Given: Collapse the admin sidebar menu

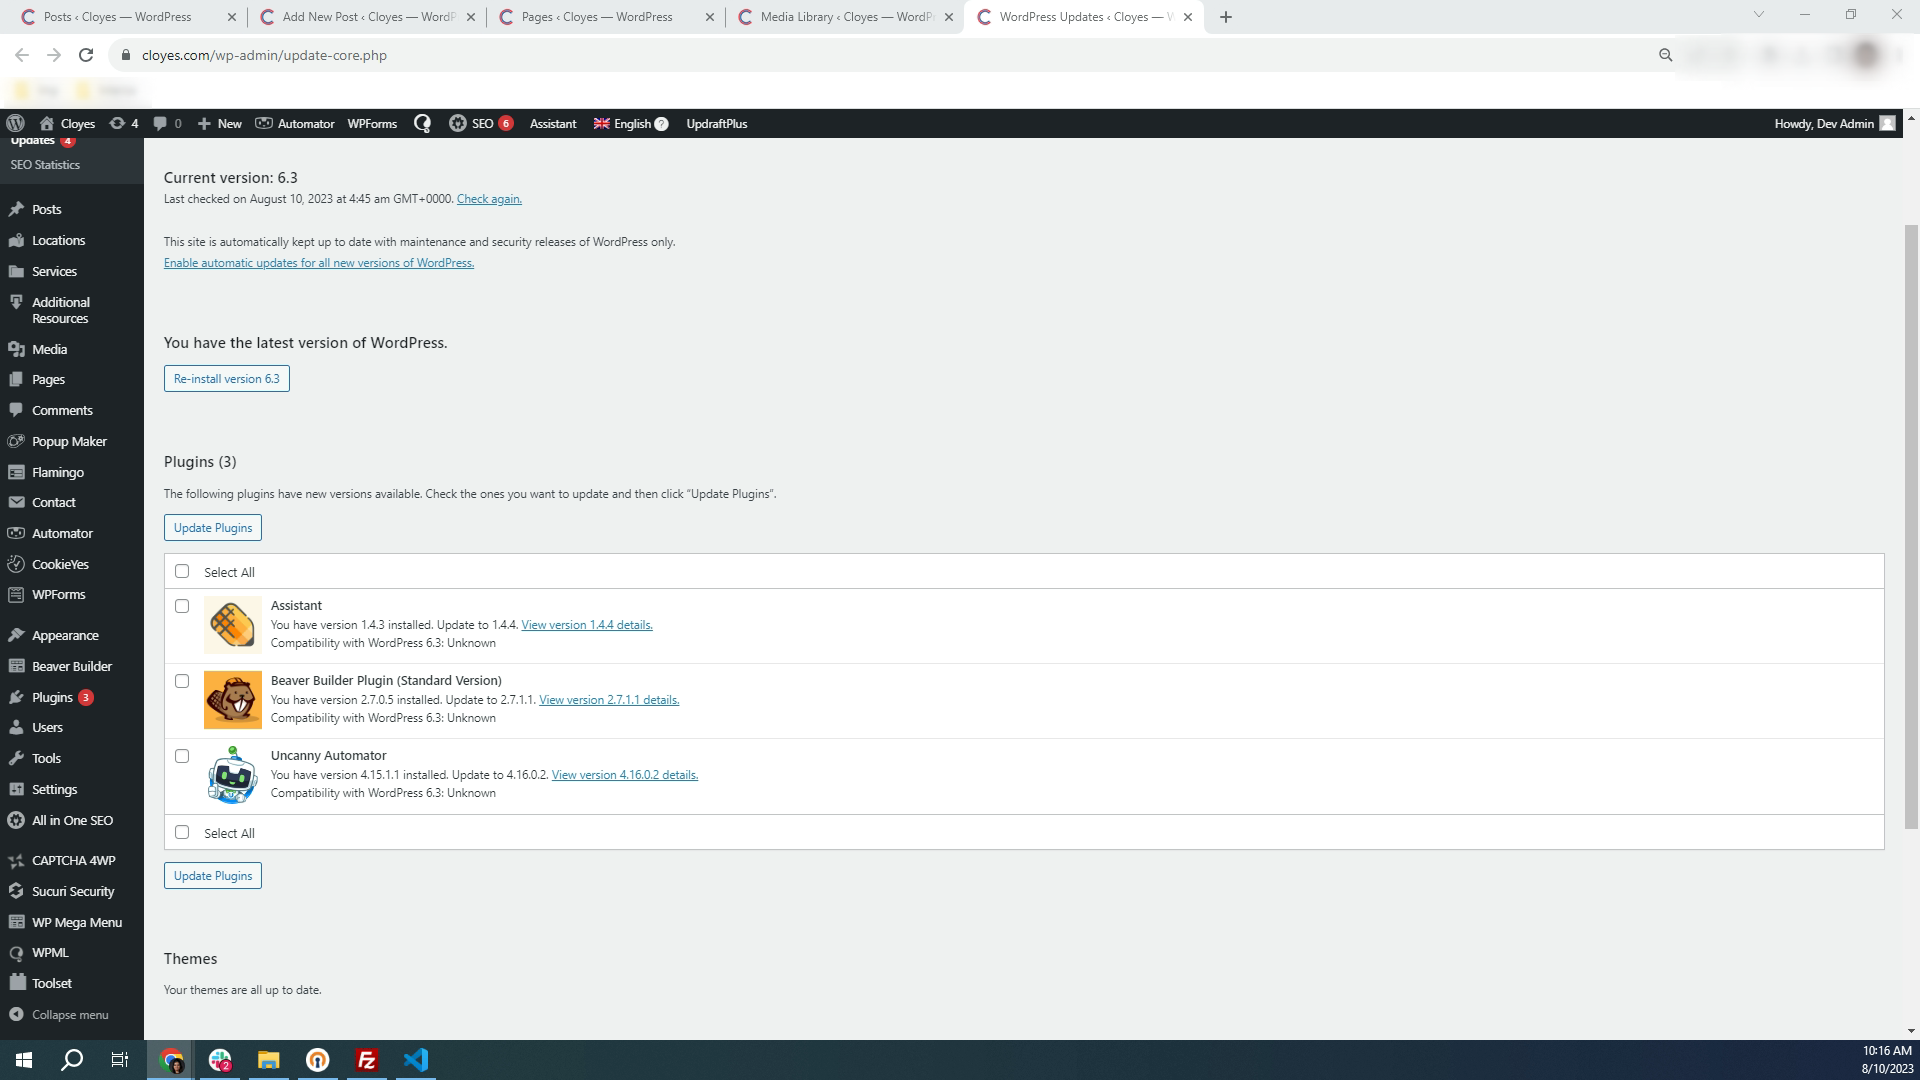Looking at the screenshot, I should [x=59, y=1014].
